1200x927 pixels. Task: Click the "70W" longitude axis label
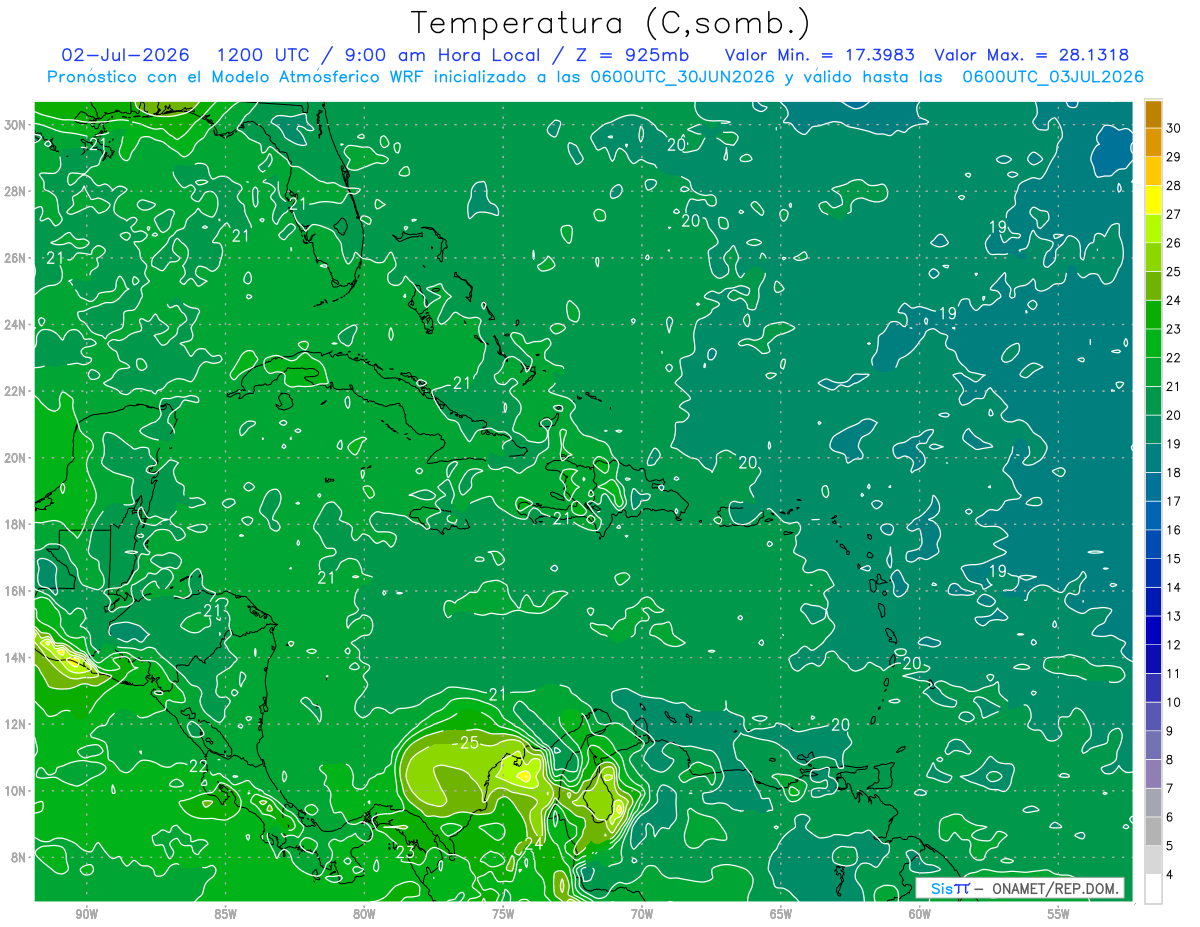(x=642, y=914)
